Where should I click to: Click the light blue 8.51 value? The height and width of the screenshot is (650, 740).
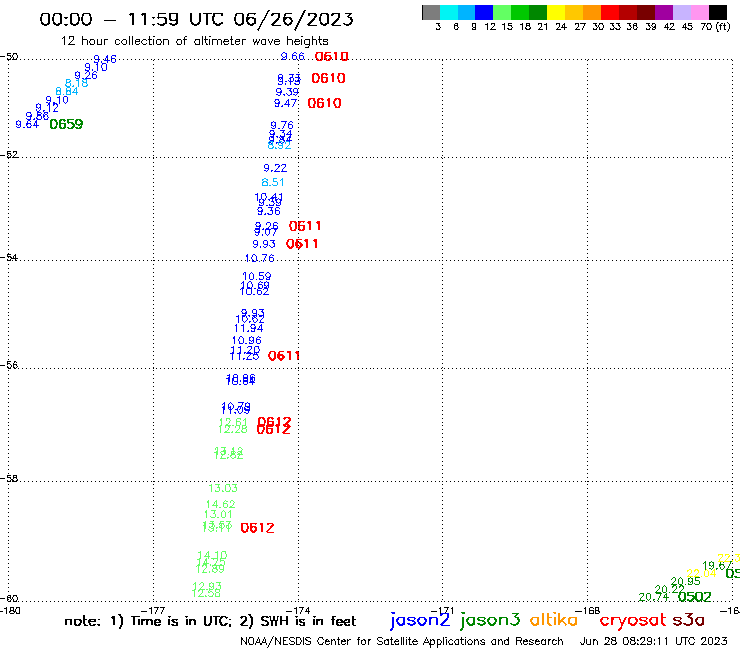click(273, 182)
